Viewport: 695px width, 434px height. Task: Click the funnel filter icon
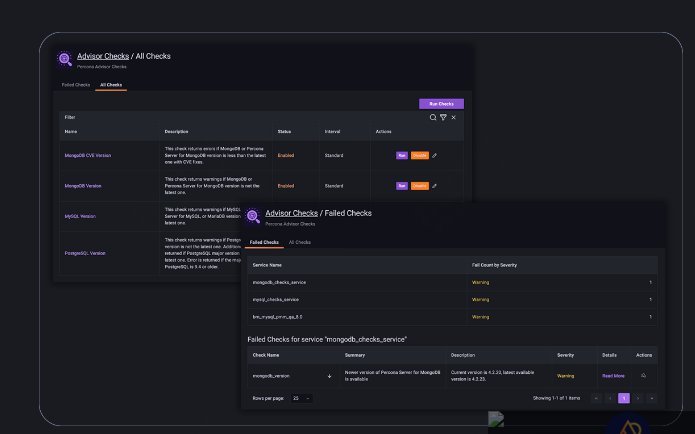click(443, 117)
